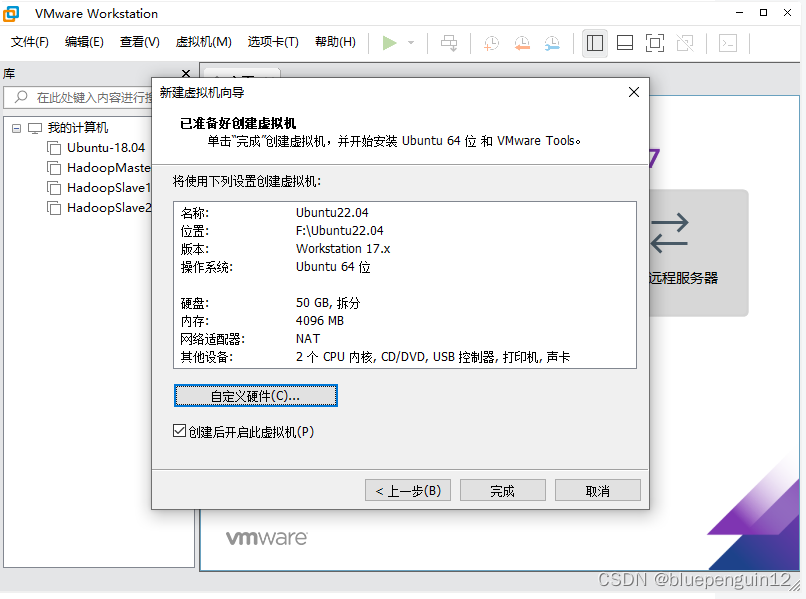This screenshot has width=806, height=599.
Task: Click the 取消 cancel button
Action: [597, 491]
